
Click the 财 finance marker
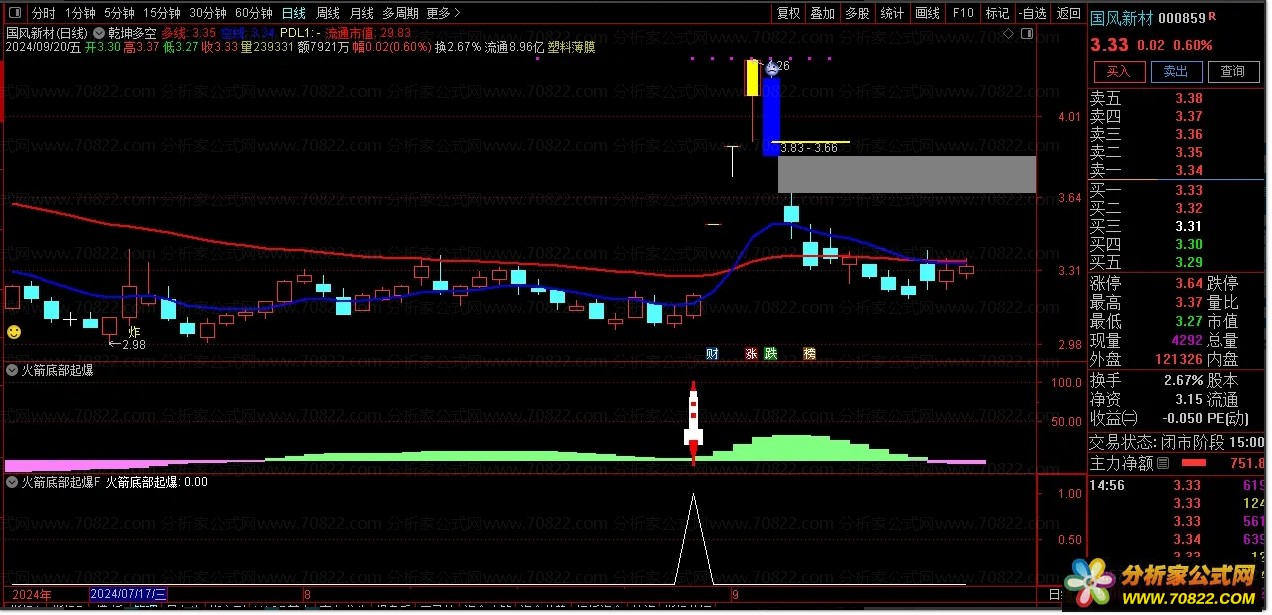pyautogui.click(x=712, y=353)
